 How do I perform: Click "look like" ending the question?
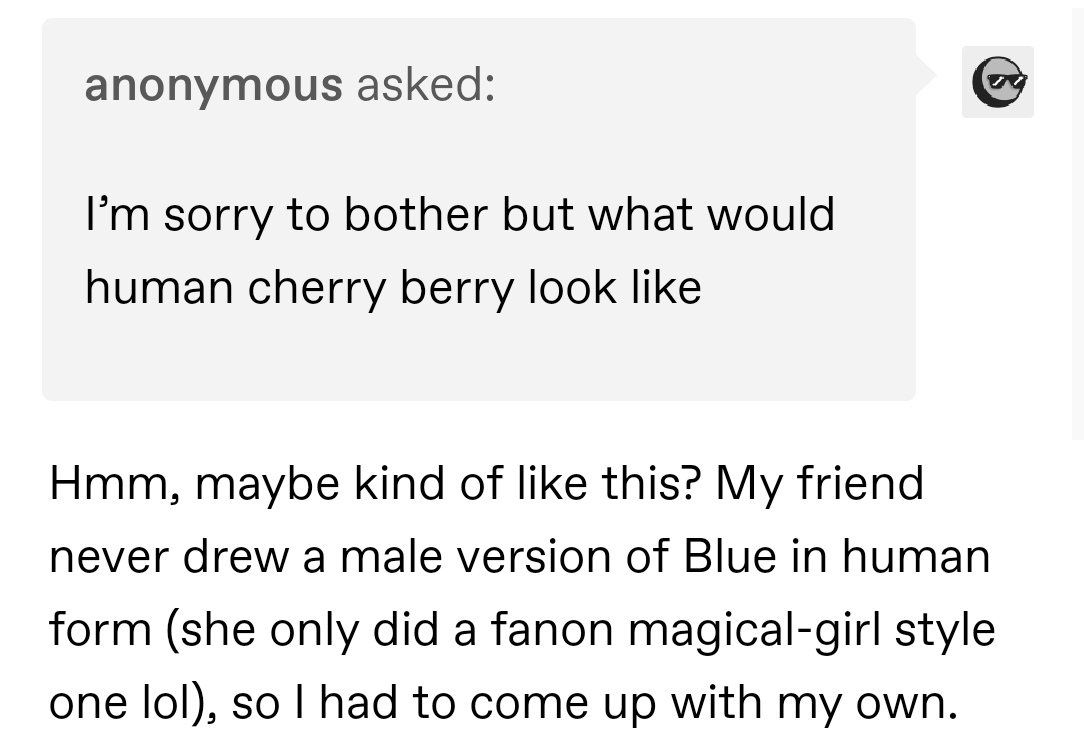(x=614, y=288)
